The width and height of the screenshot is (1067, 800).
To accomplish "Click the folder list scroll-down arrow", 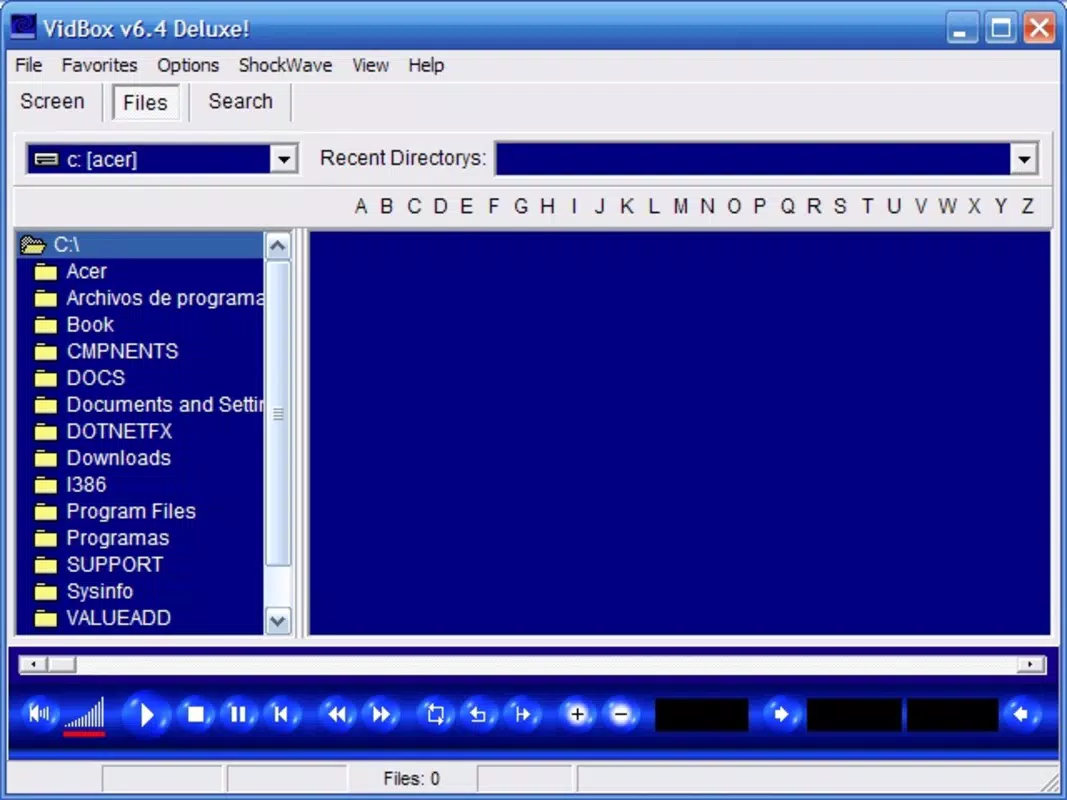I will 278,620.
